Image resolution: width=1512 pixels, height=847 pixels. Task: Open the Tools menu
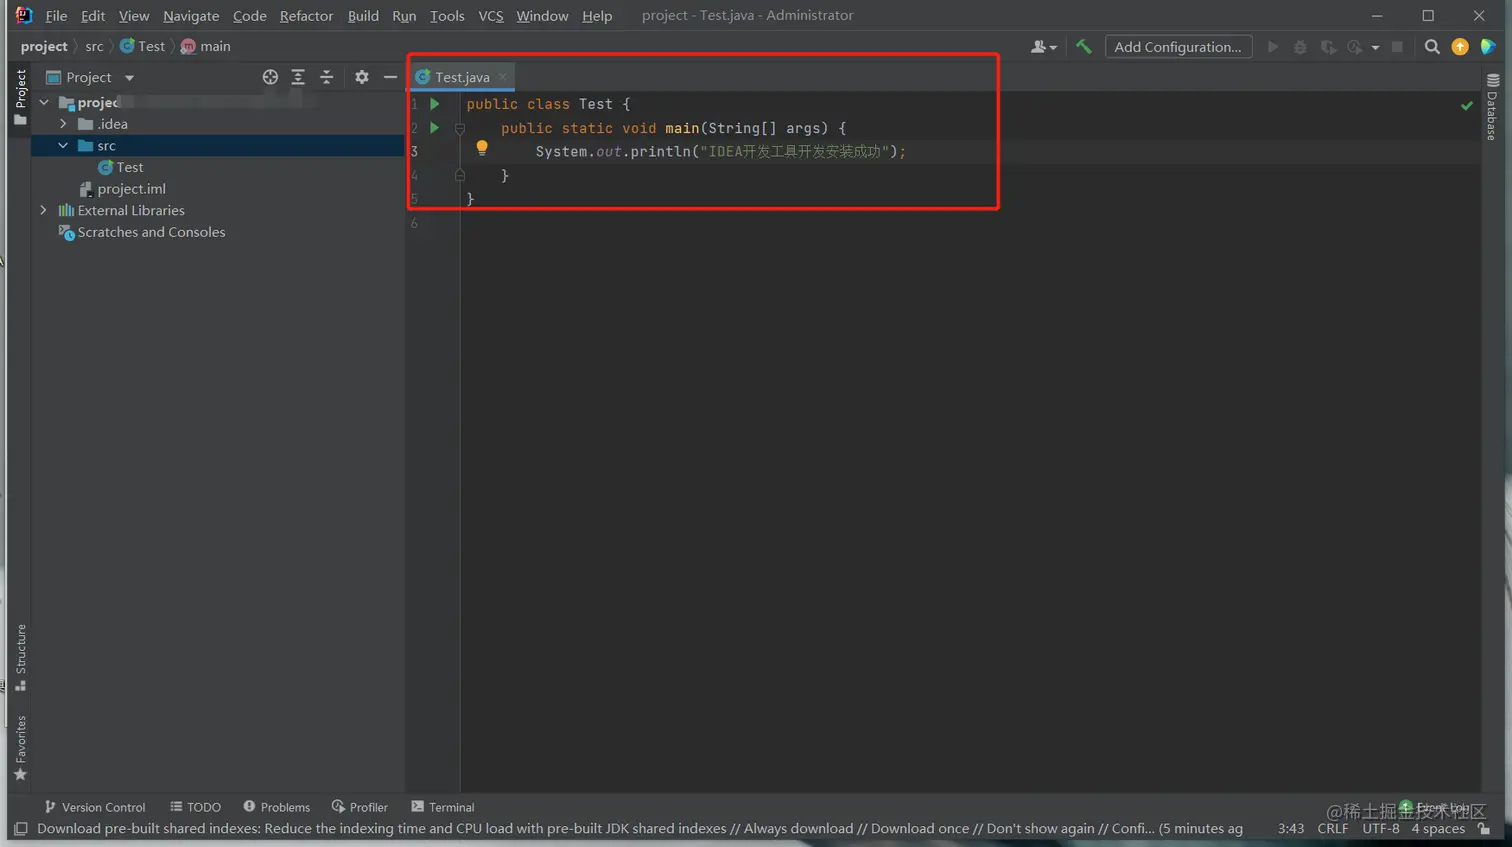pos(447,16)
